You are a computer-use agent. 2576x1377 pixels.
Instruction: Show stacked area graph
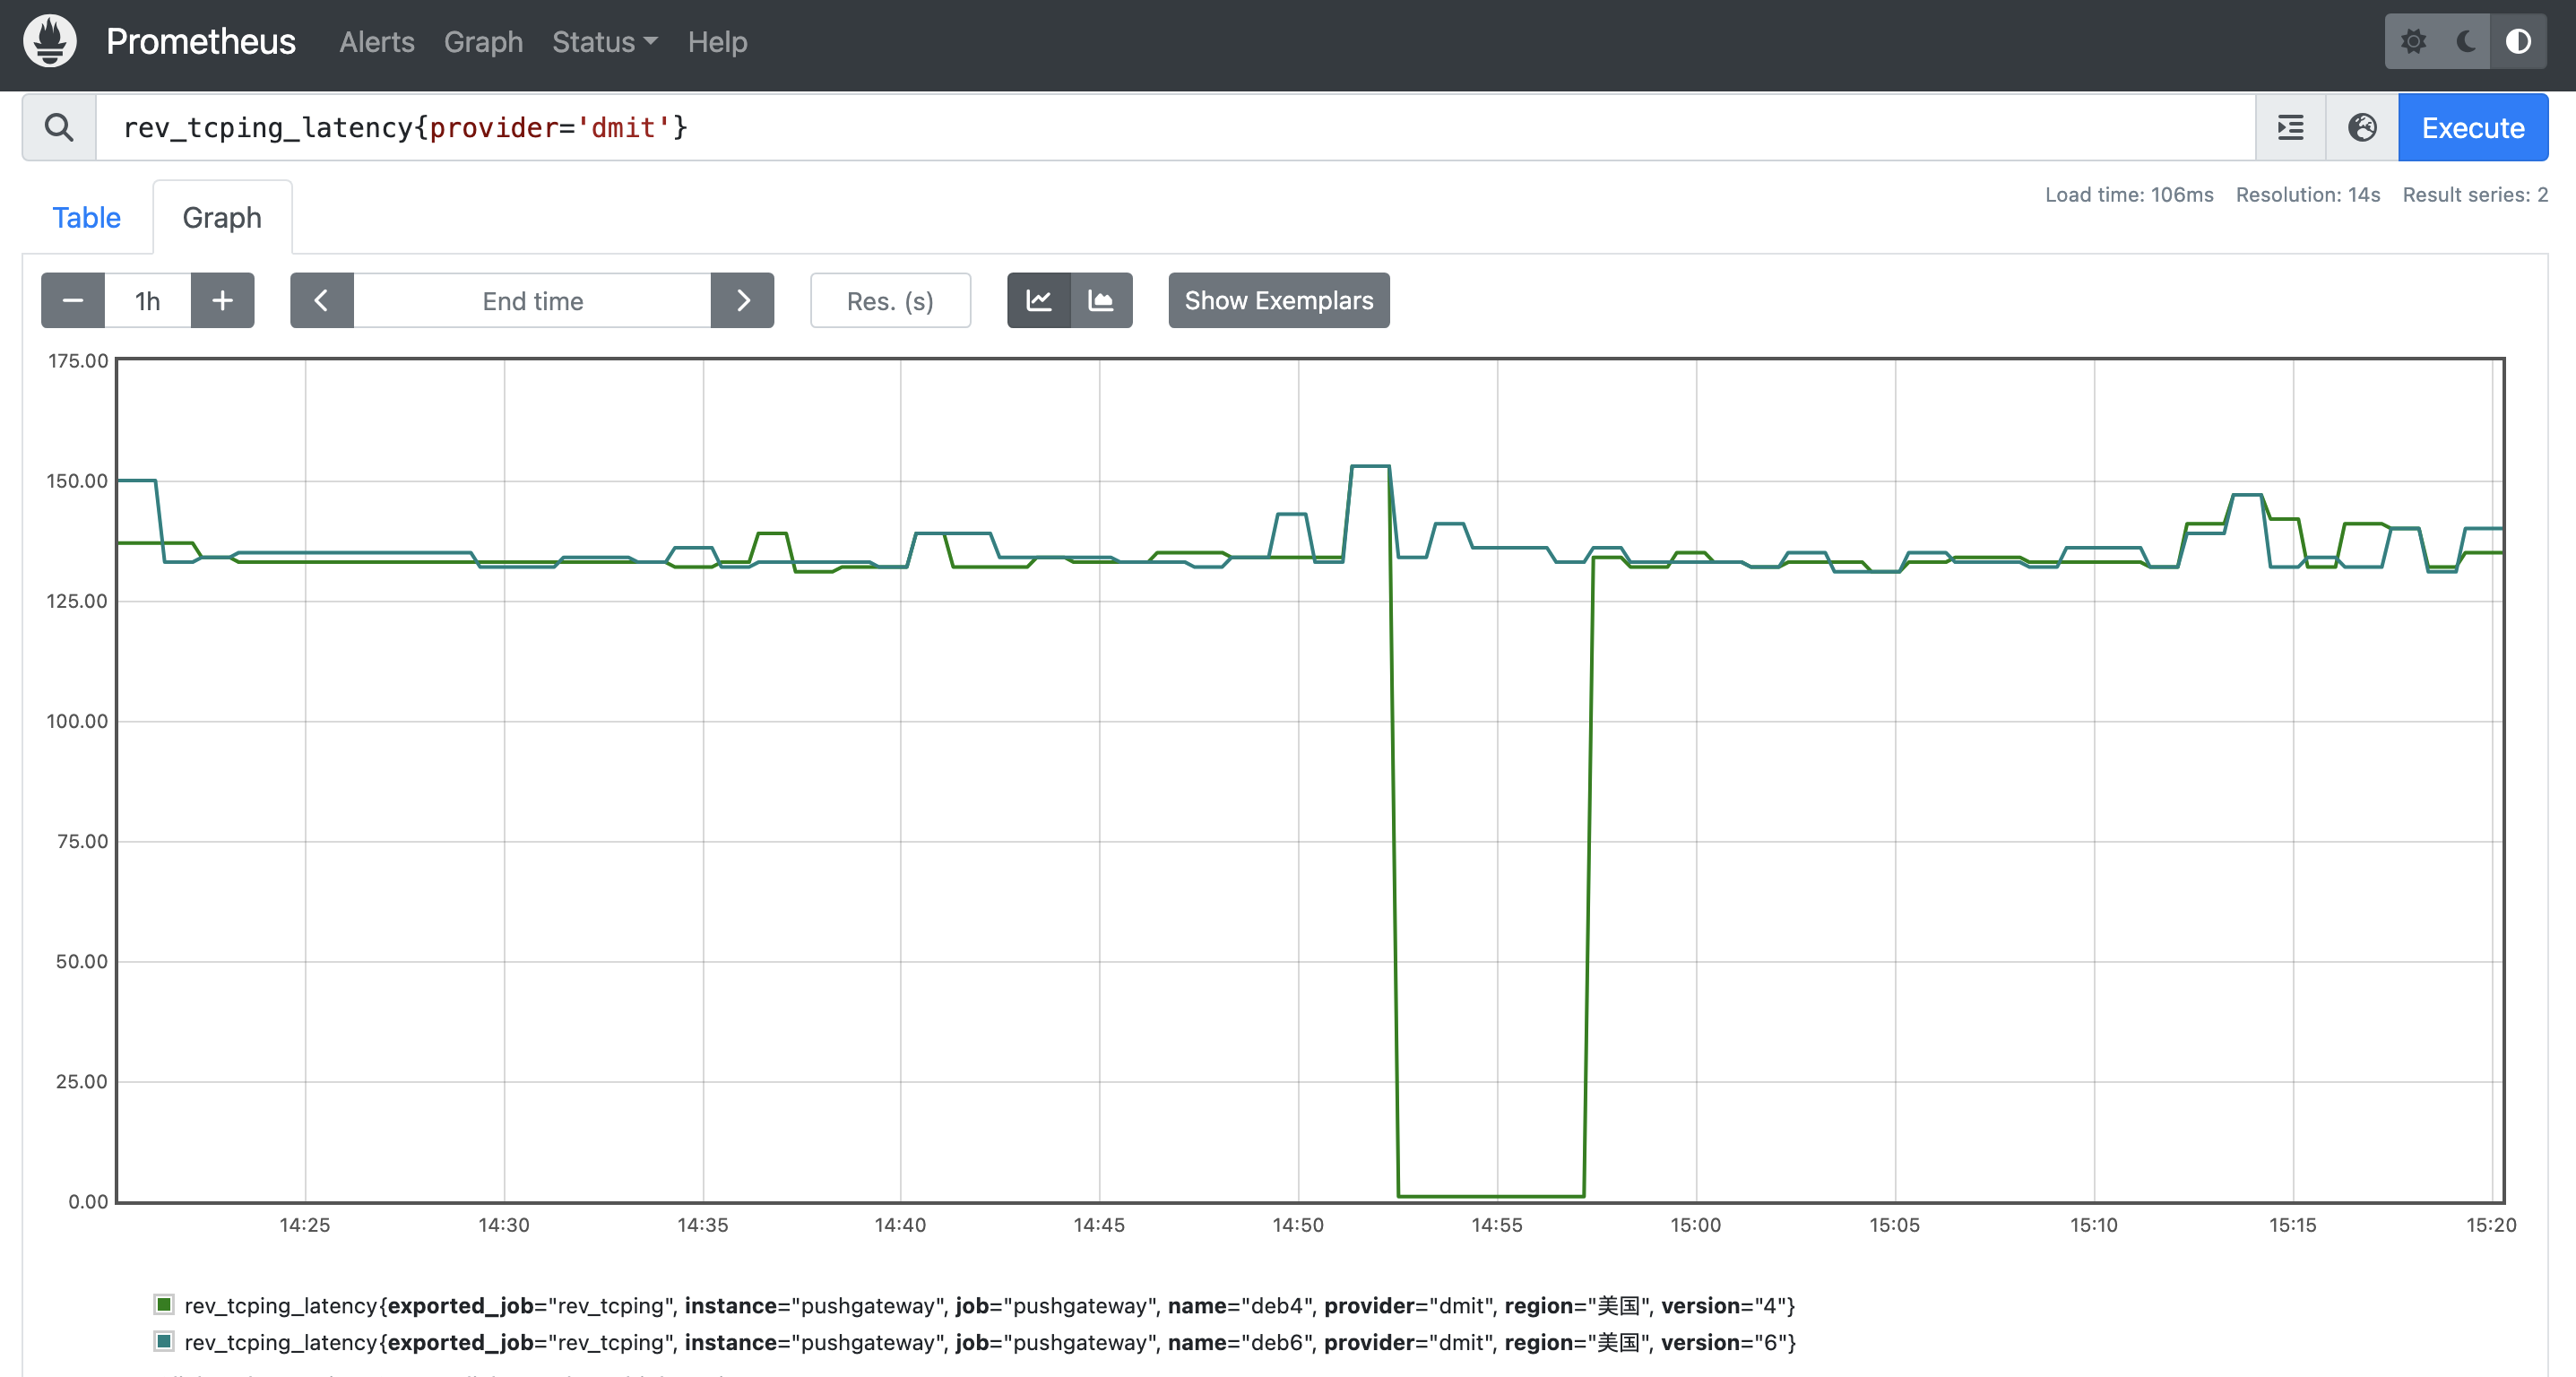pos(1101,300)
